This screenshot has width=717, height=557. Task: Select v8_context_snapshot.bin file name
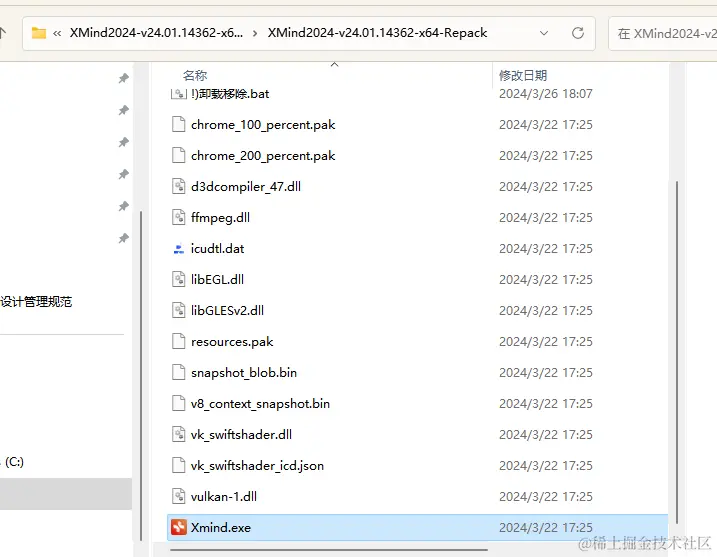coord(260,404)
